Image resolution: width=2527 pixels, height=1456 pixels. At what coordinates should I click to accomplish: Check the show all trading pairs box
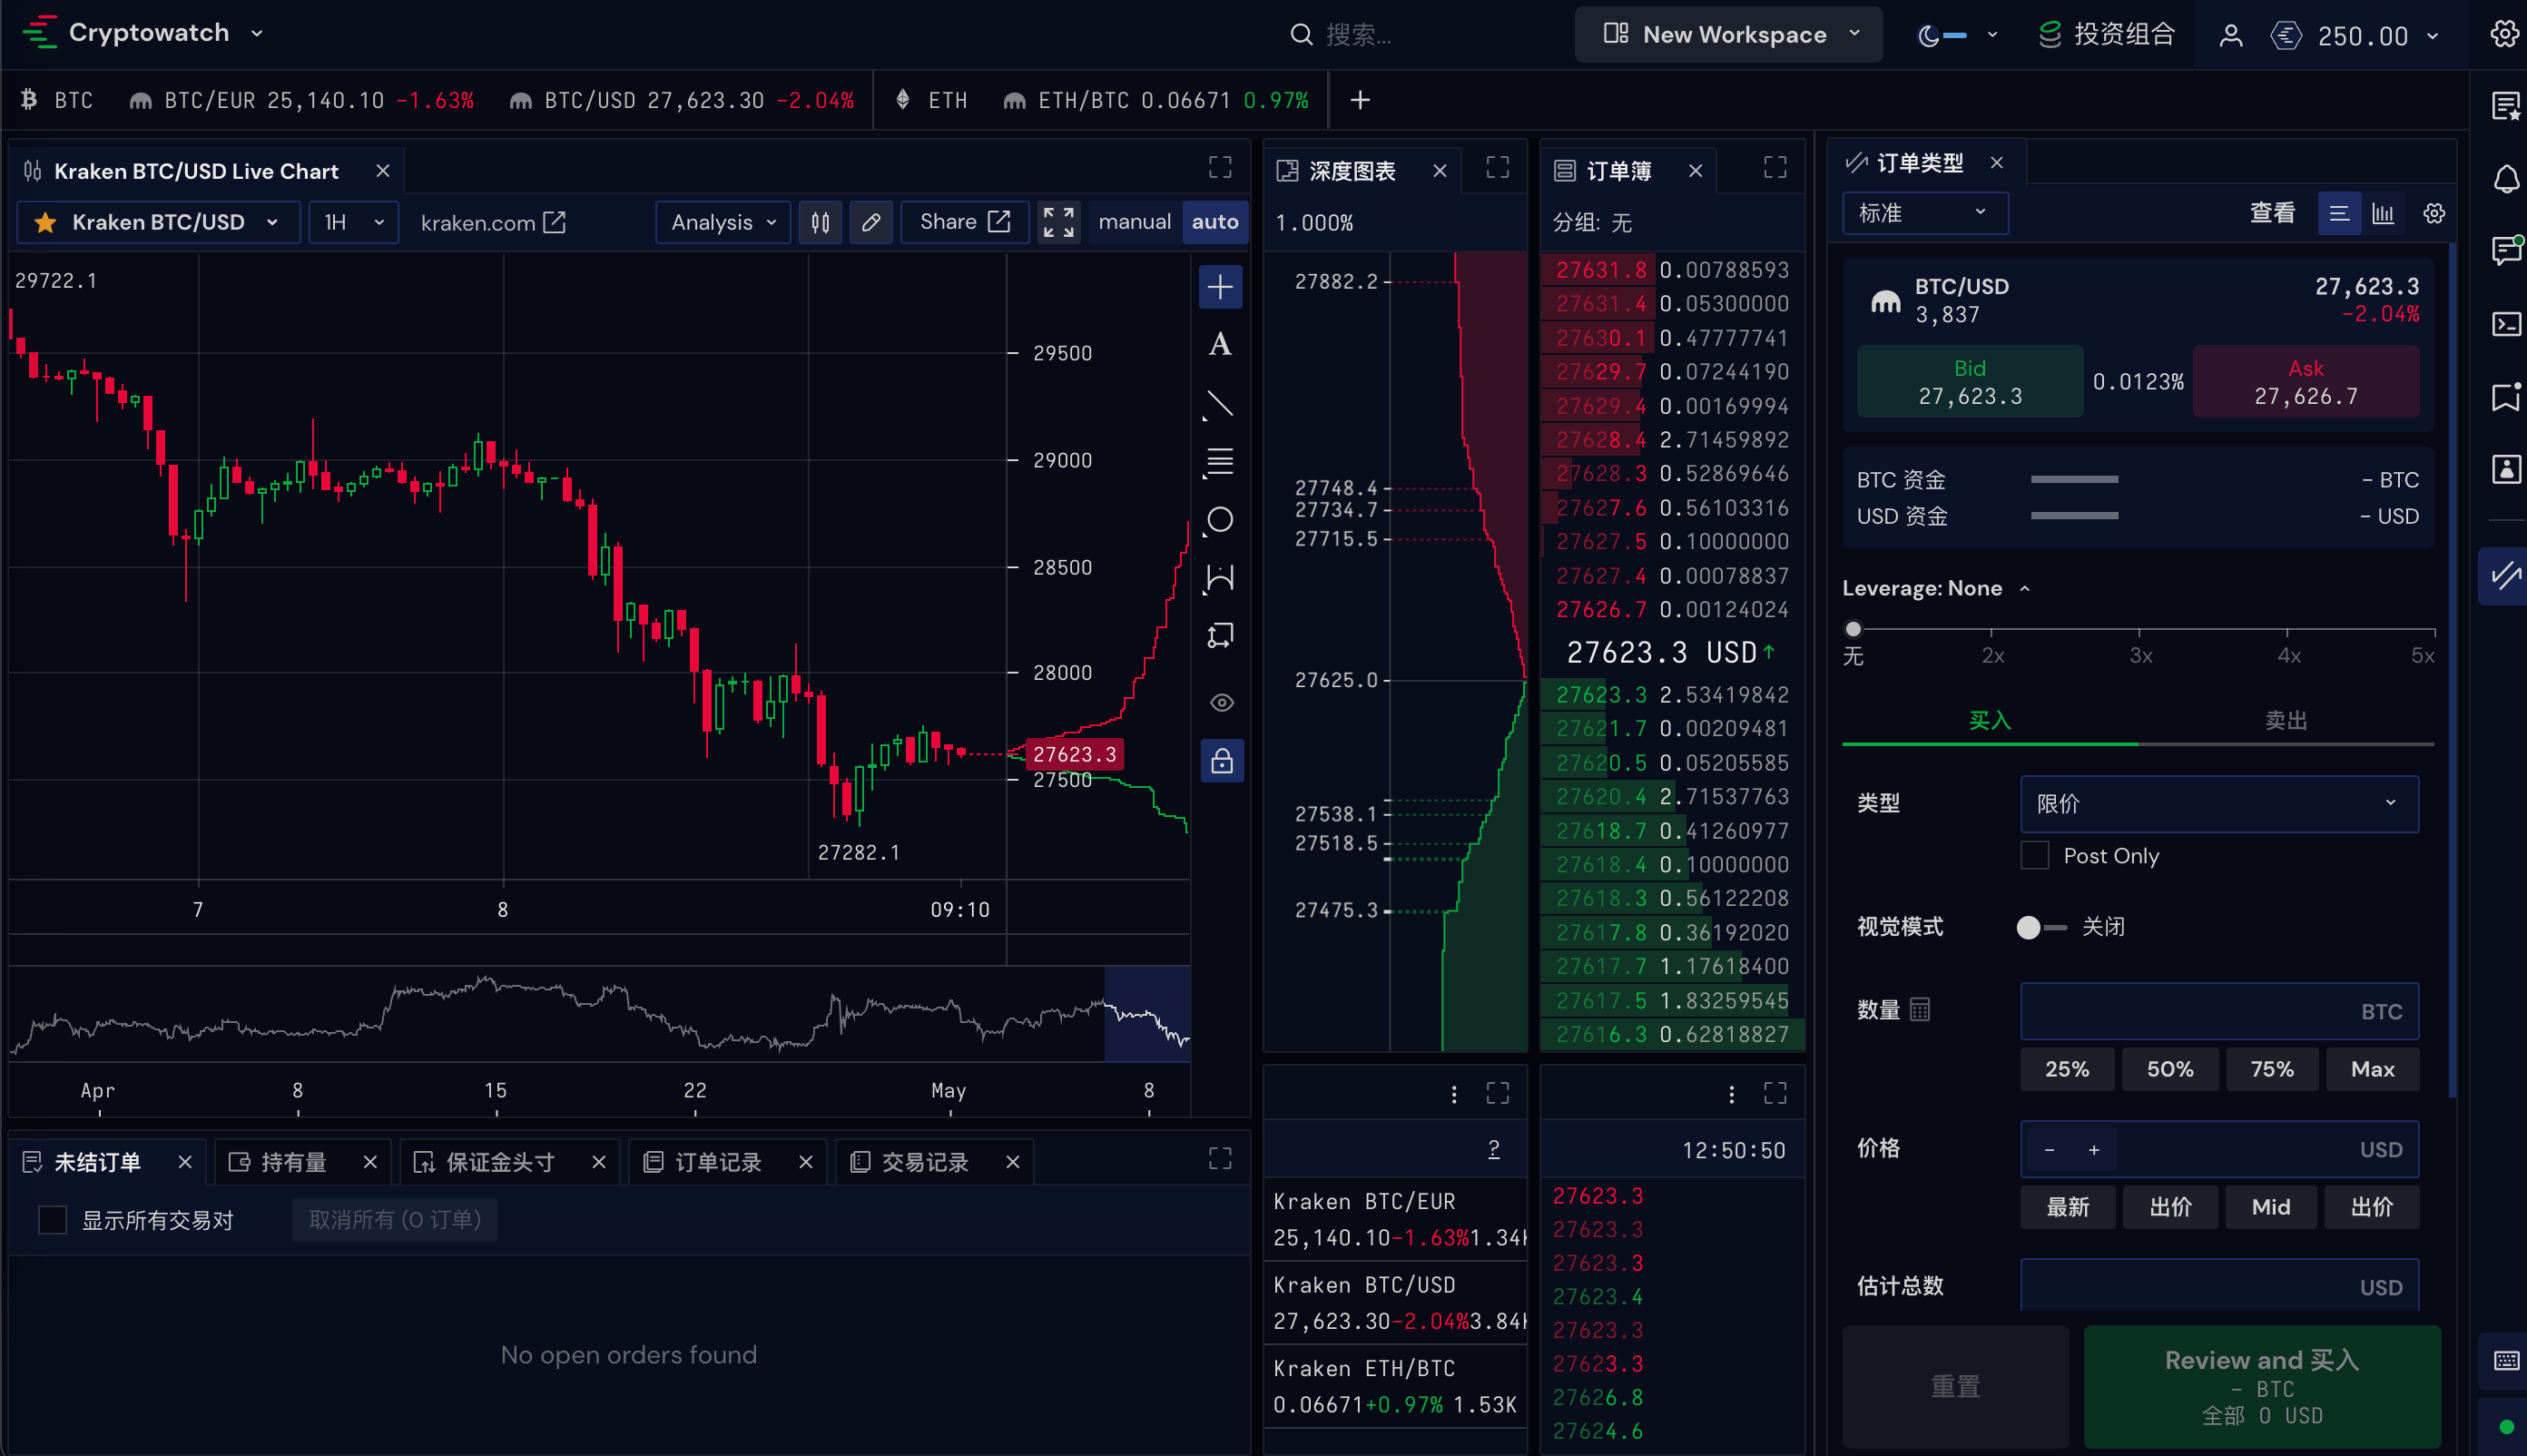click(x=52, y=1220)
